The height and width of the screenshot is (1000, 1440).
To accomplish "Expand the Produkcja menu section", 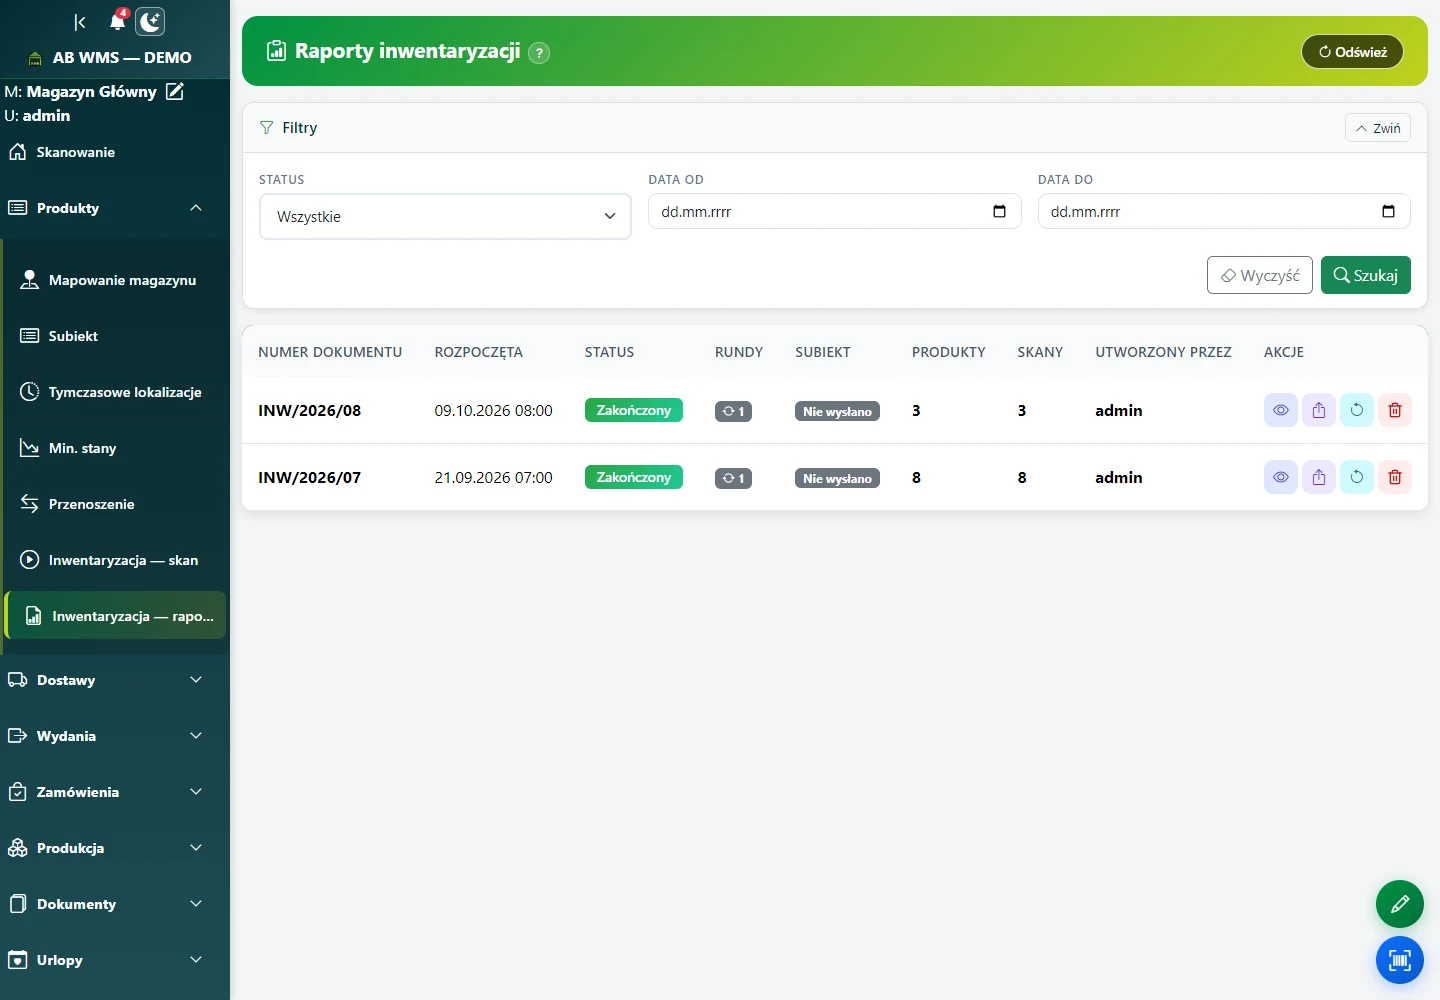I will coord(115,848).
